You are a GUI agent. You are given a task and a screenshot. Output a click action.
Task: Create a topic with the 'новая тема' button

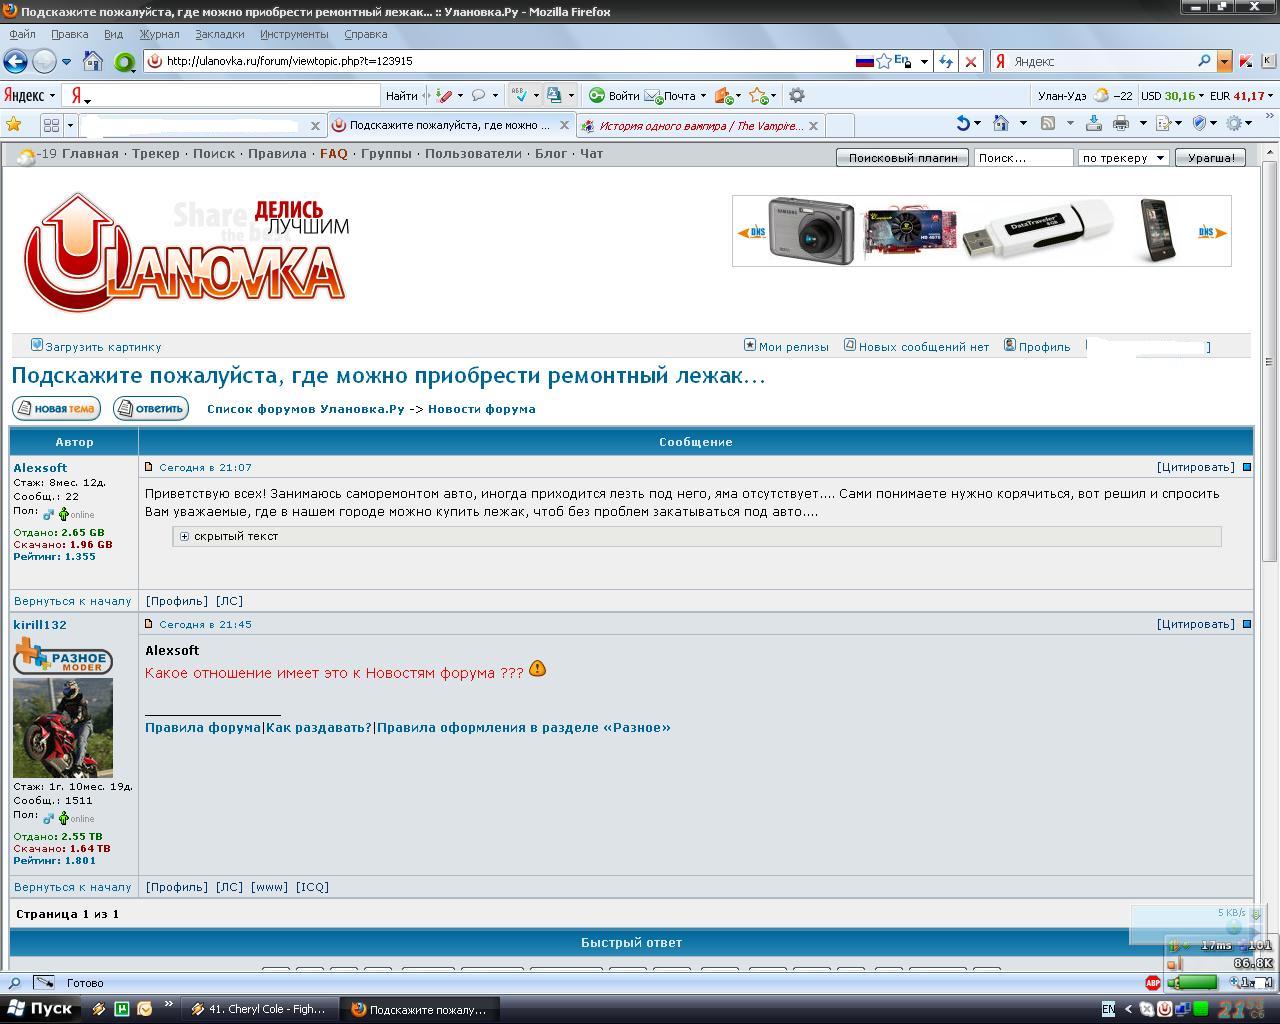point(56,408)
